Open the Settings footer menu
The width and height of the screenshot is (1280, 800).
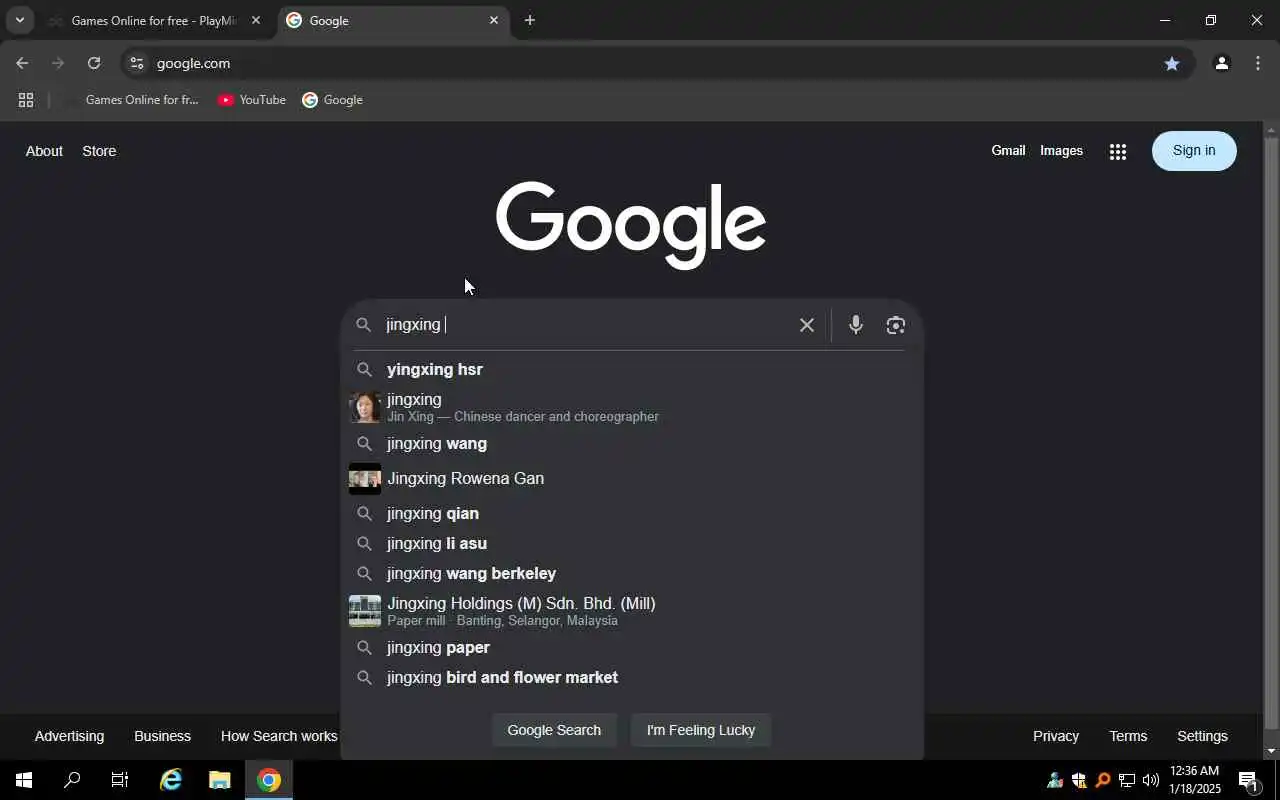pyautogui.click(x=1202, y=736)
